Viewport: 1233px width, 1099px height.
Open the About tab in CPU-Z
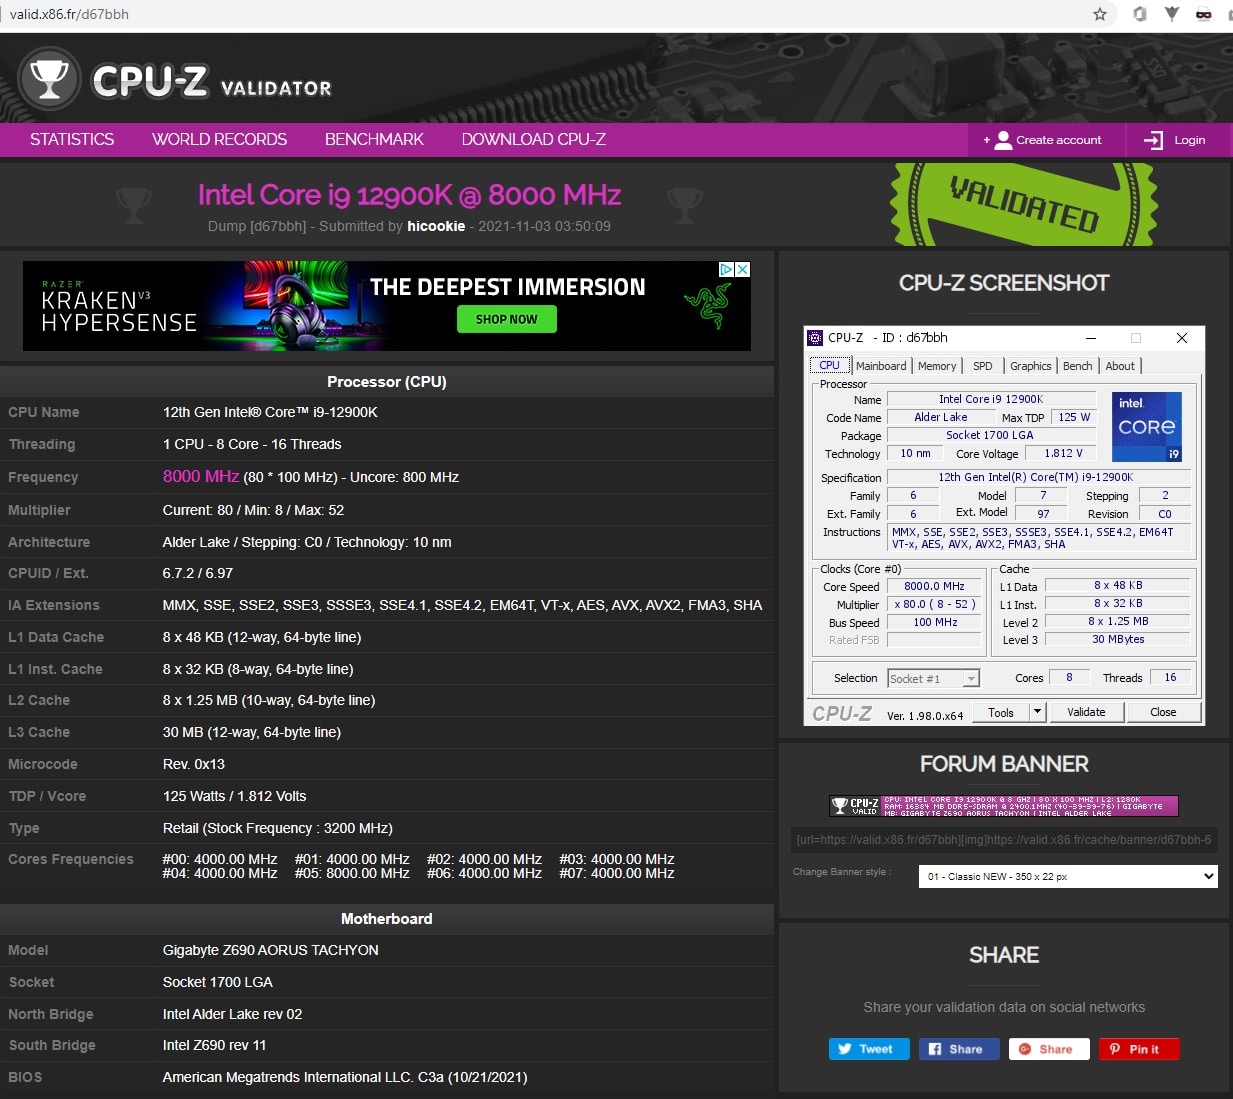click(1120, 366)
